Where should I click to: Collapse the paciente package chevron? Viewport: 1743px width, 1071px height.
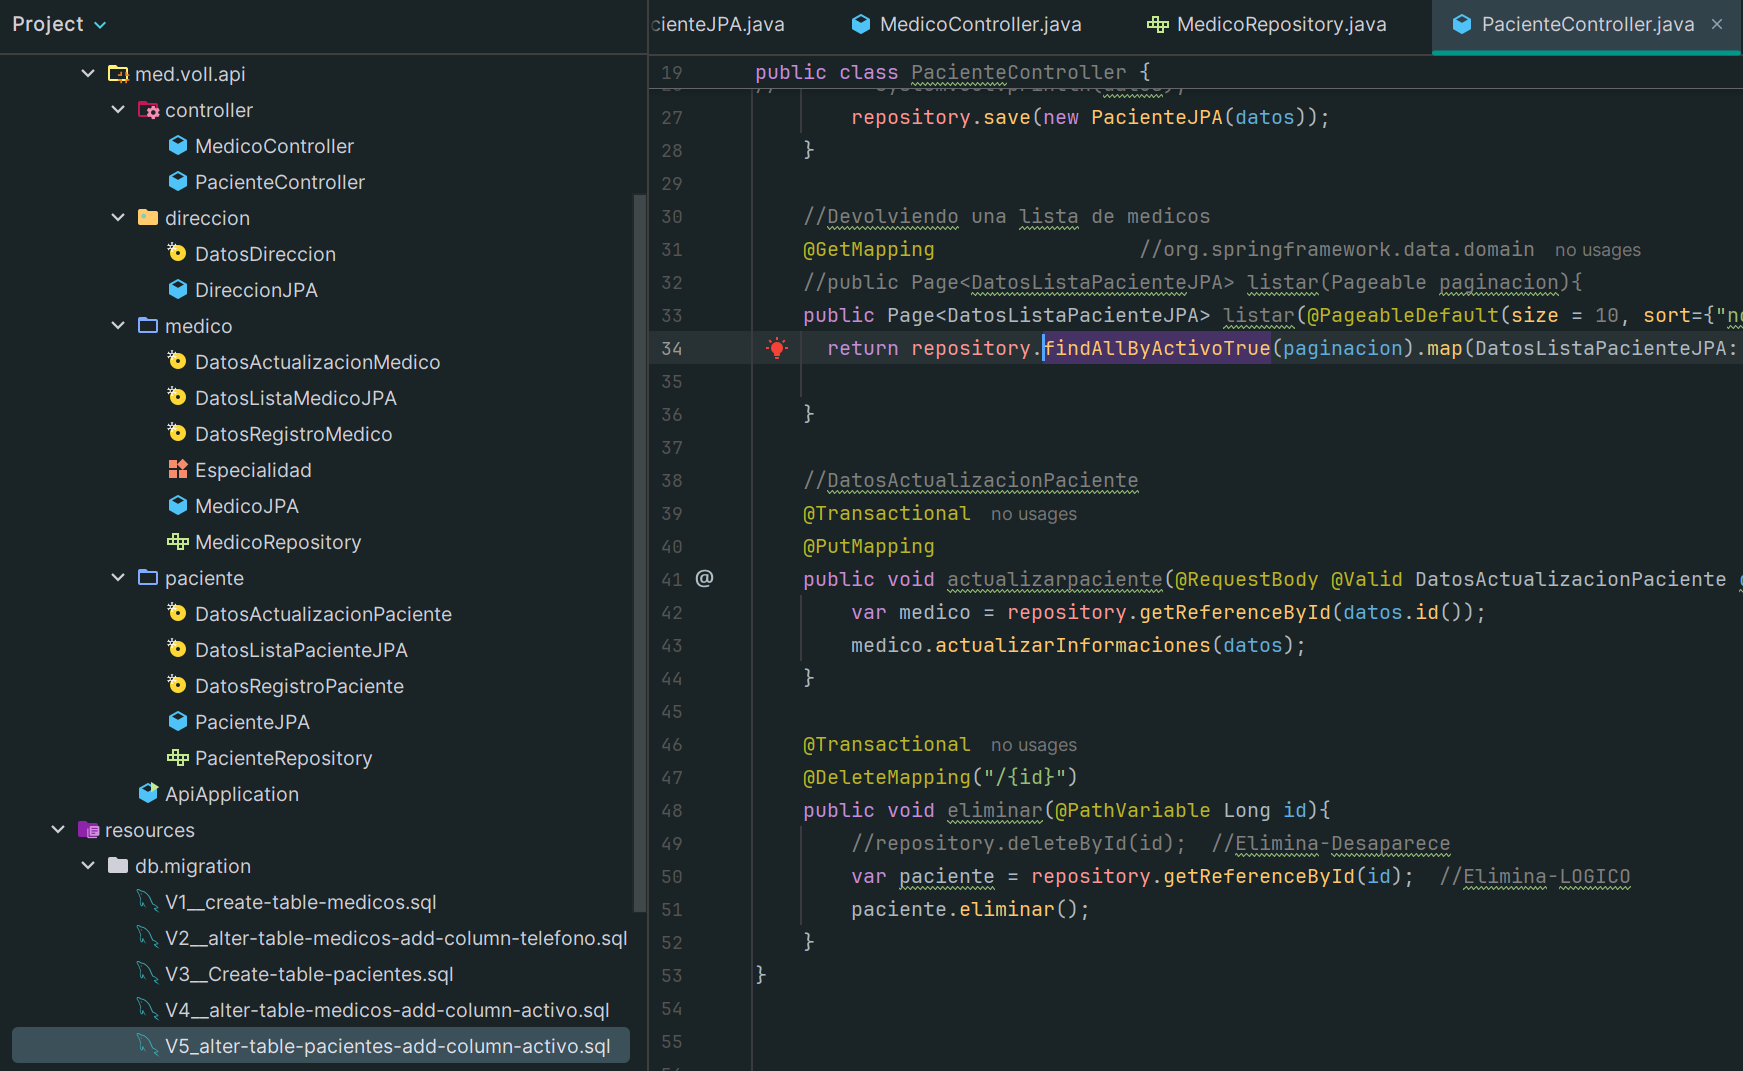(x=118, y=578)
